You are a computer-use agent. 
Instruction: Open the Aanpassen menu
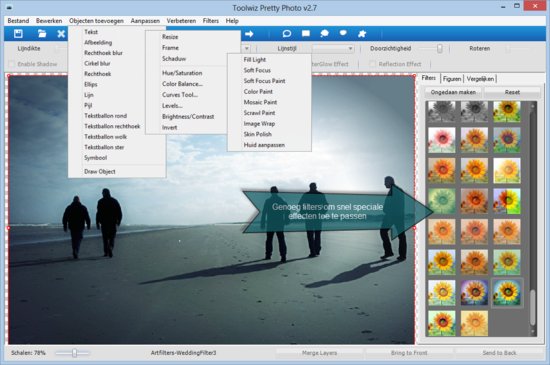pos(145,21)
